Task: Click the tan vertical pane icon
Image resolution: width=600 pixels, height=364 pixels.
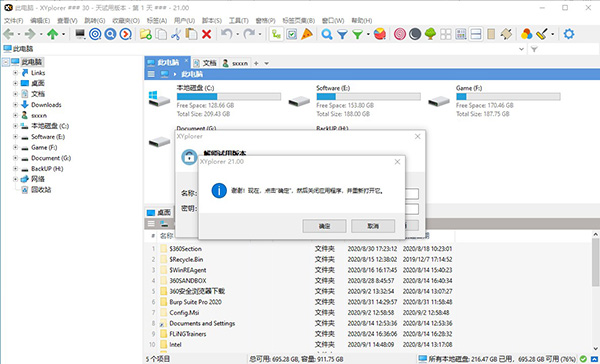Action: 491,34
